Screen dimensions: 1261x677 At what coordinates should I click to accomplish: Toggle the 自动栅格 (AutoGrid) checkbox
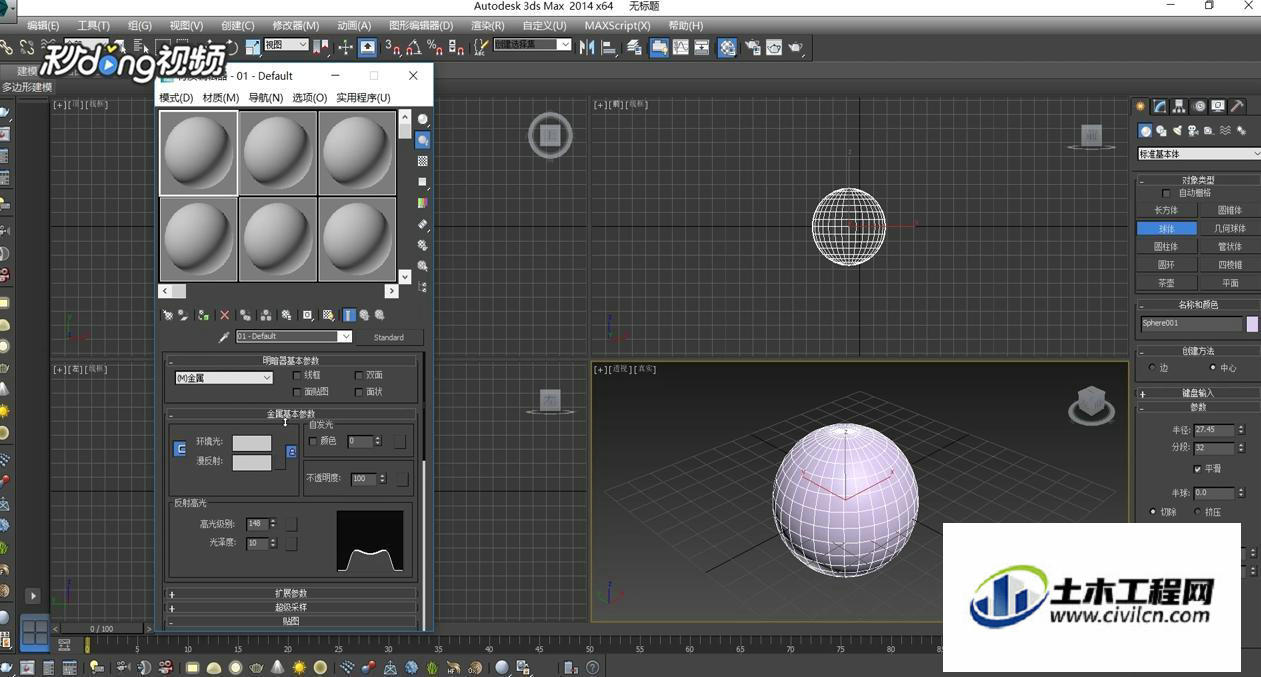[x=1166, y=193]
